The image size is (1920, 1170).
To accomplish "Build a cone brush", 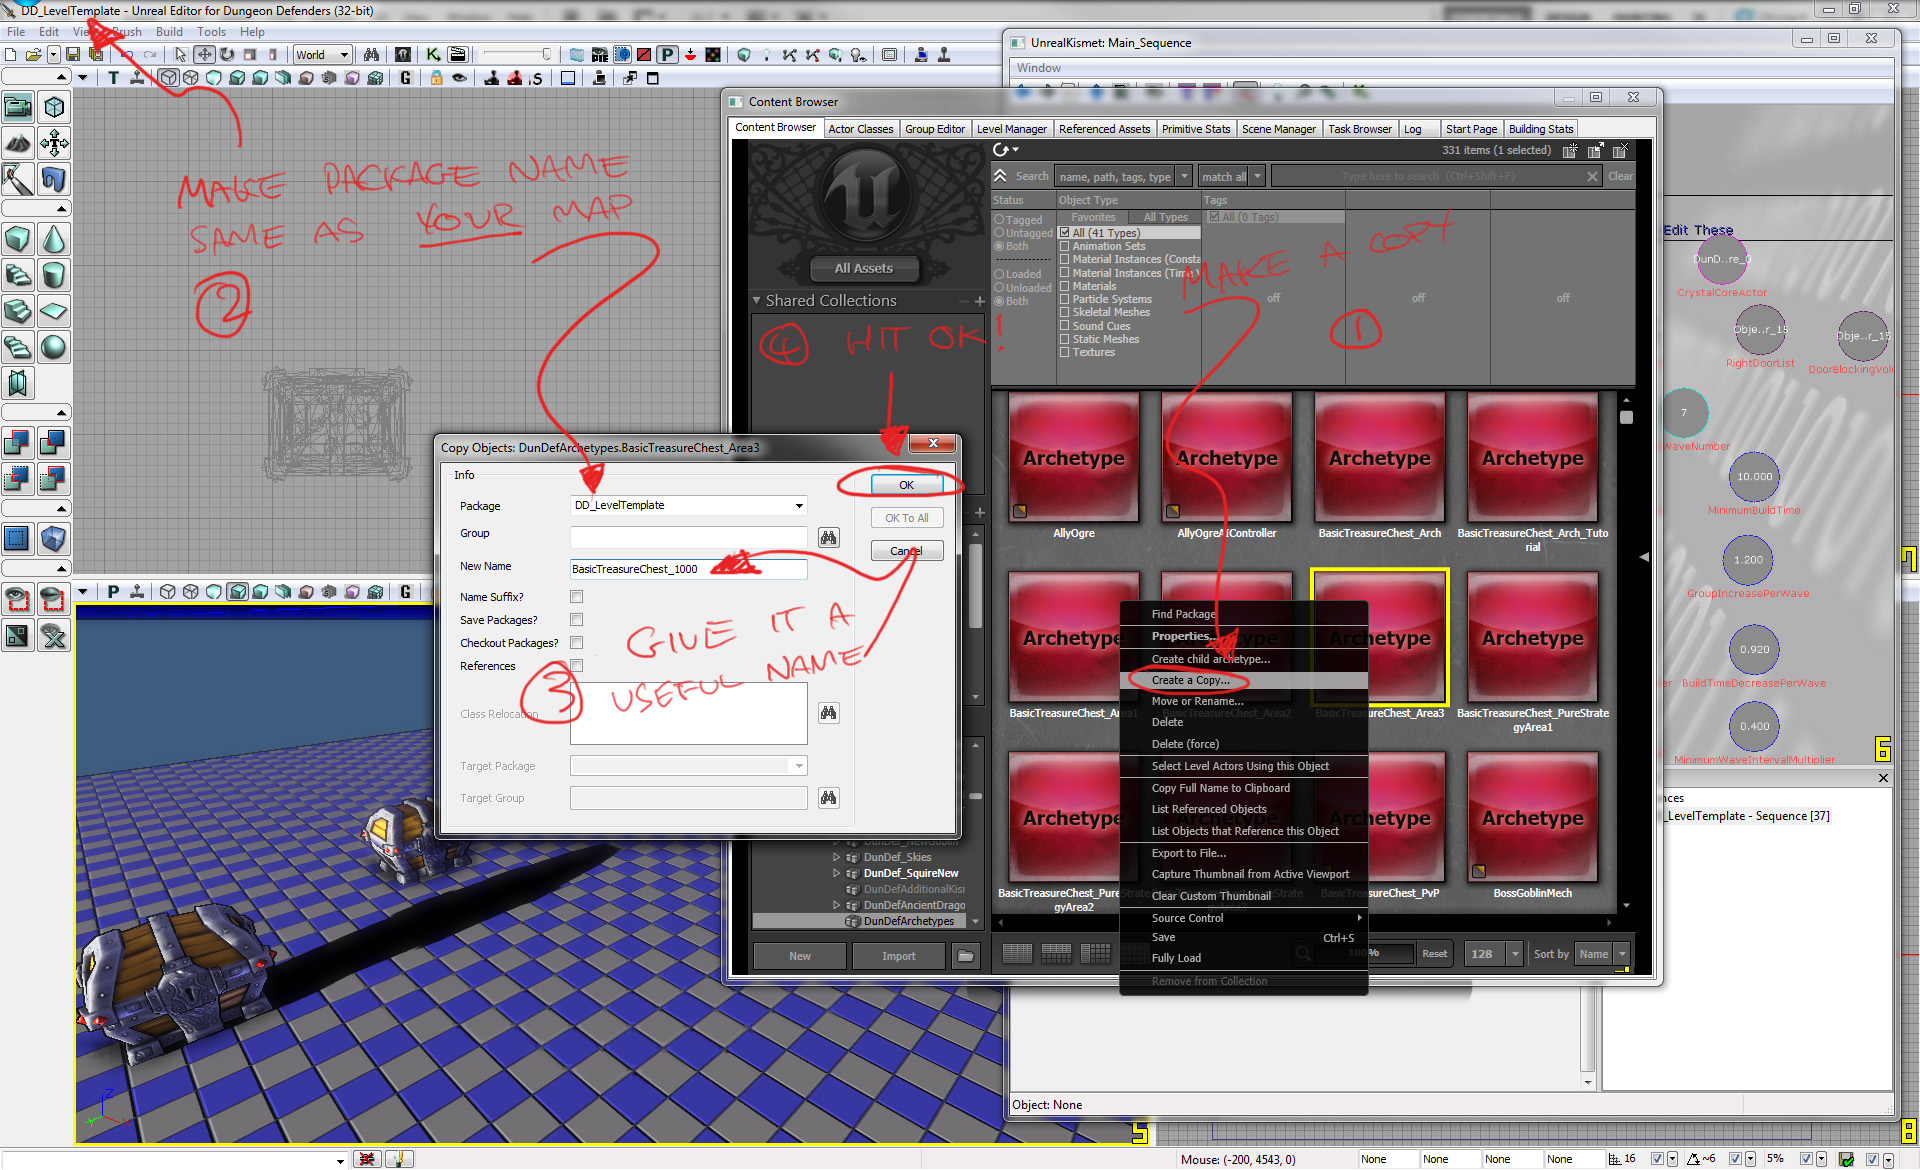I will (x=54, y=239).
